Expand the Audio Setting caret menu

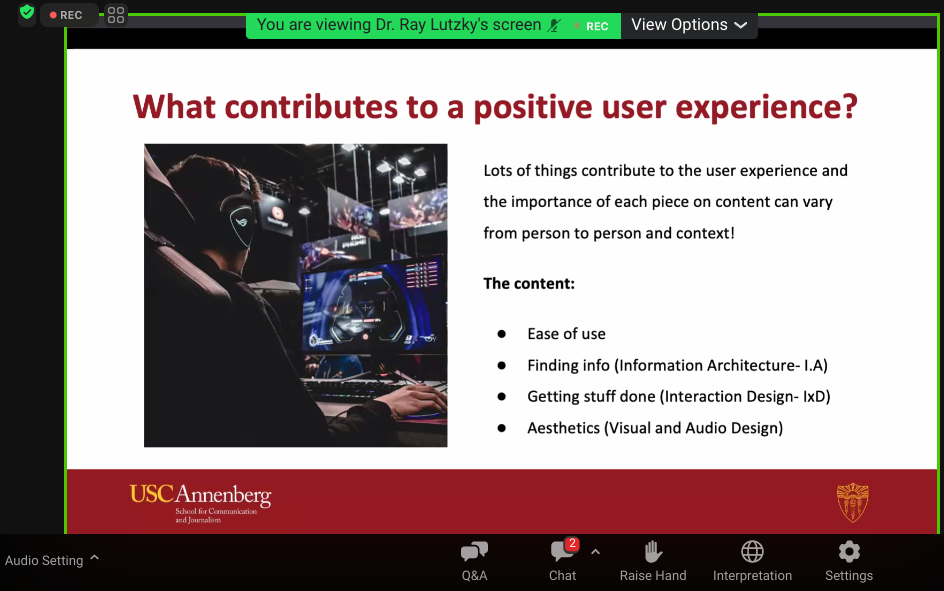point(95,558)
